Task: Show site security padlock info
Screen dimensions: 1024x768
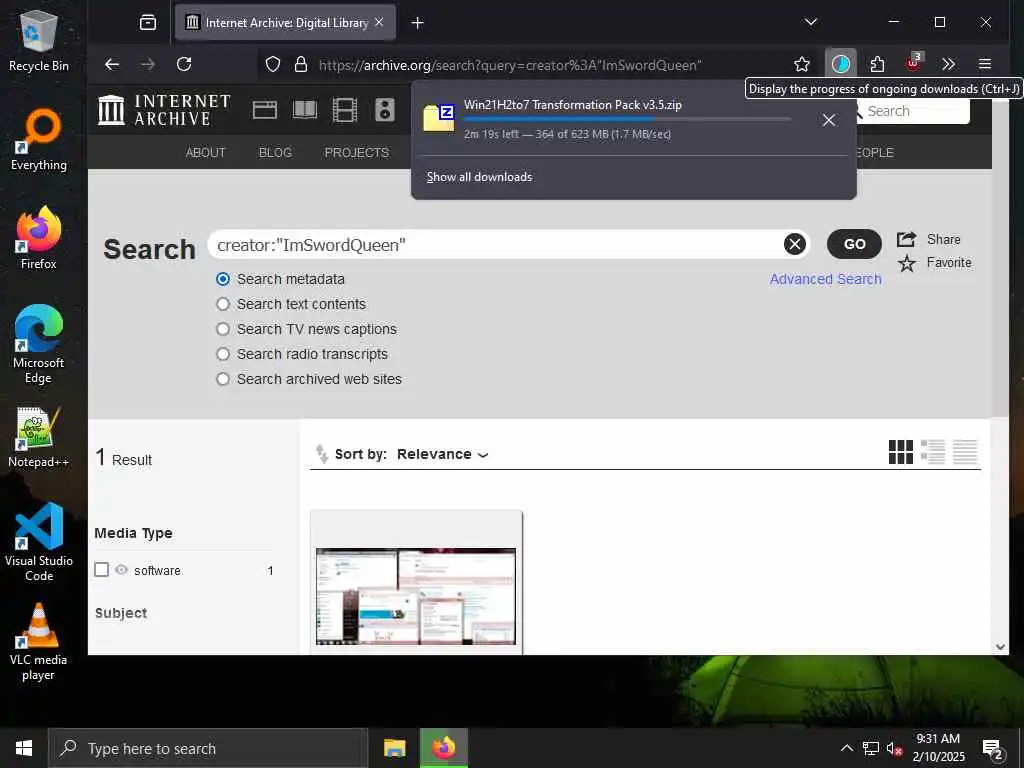Action: tap(300, 65)
